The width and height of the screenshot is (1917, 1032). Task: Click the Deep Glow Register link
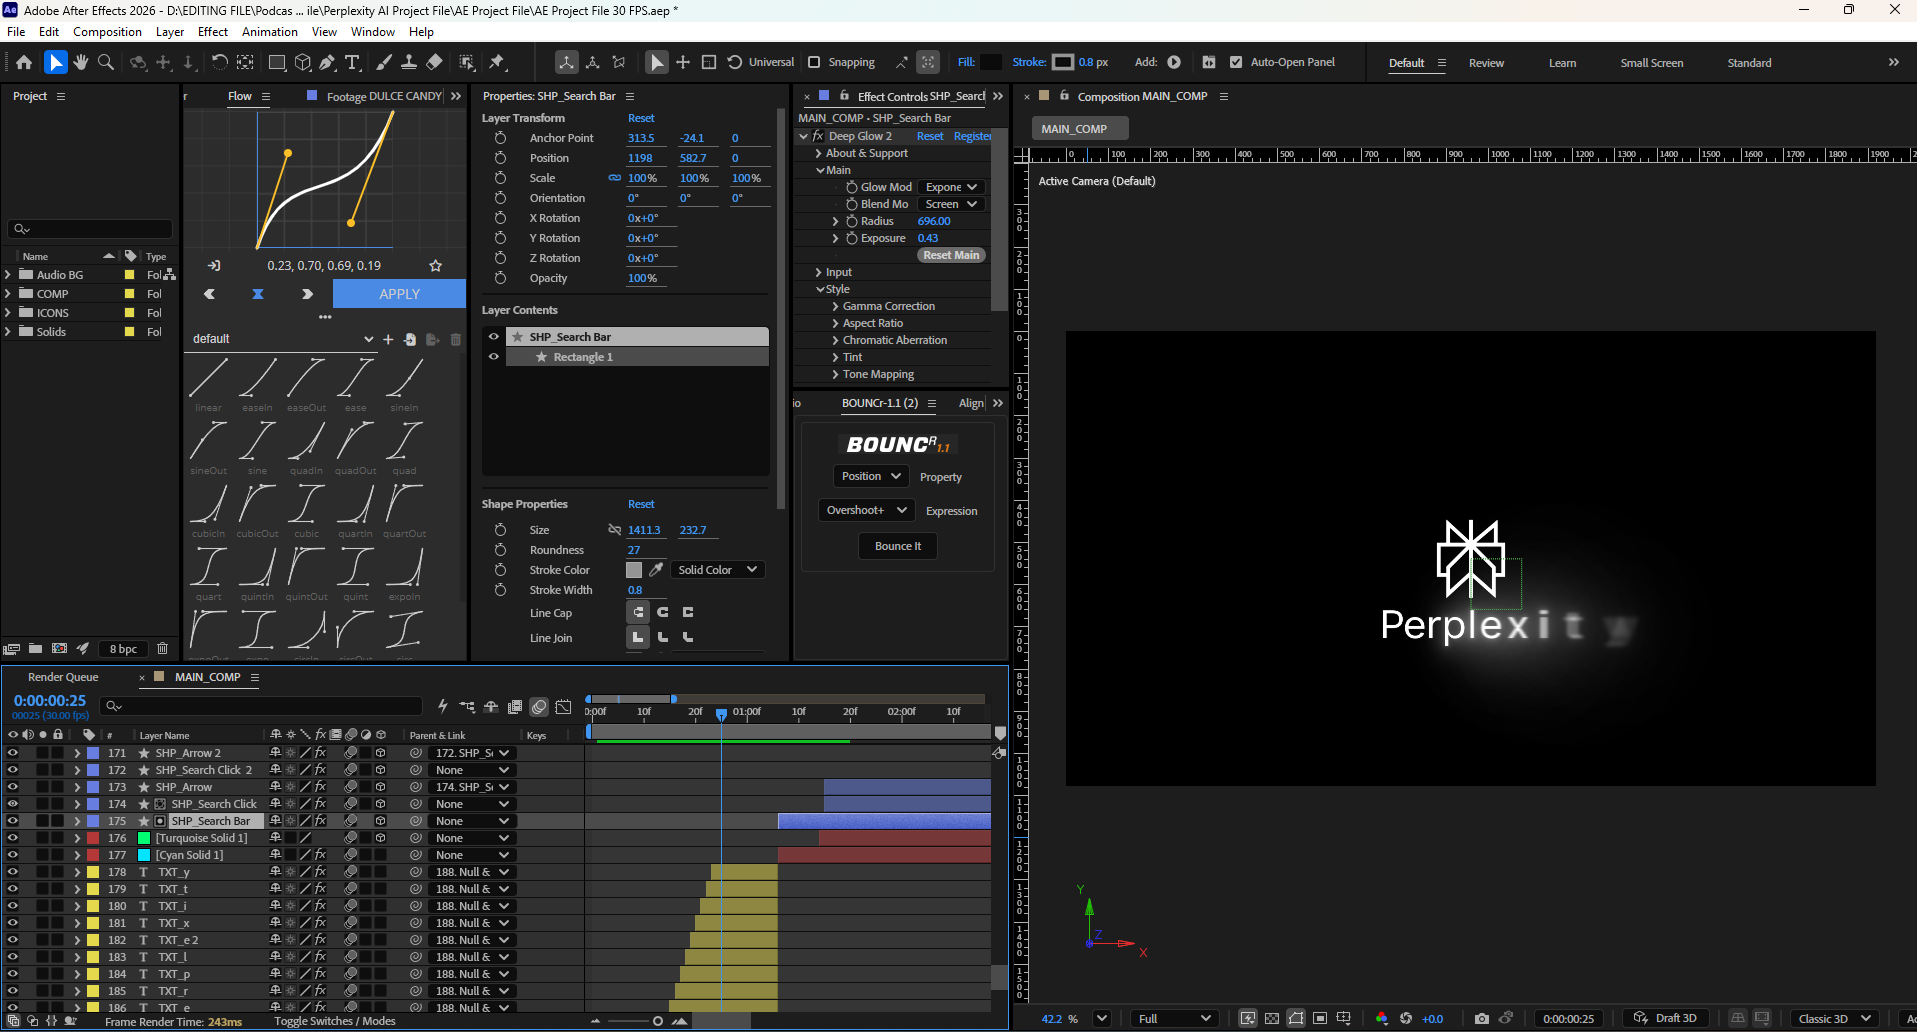point(973,136)
